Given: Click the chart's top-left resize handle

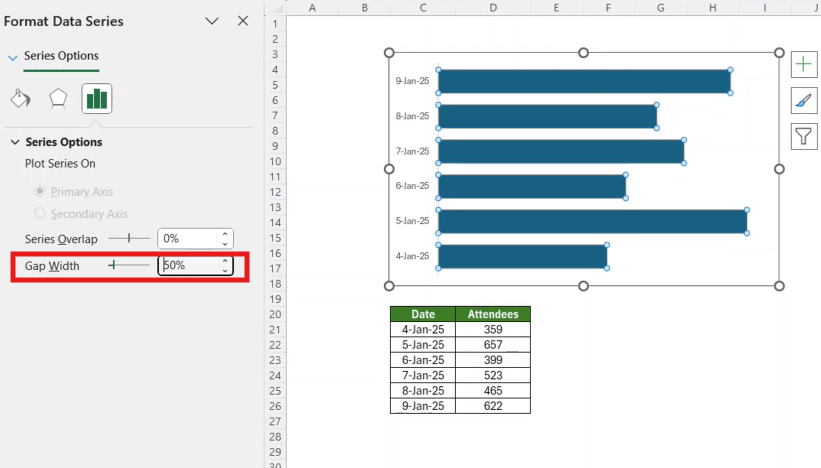Looking at the screenshot, I should [x=389, y=53].
